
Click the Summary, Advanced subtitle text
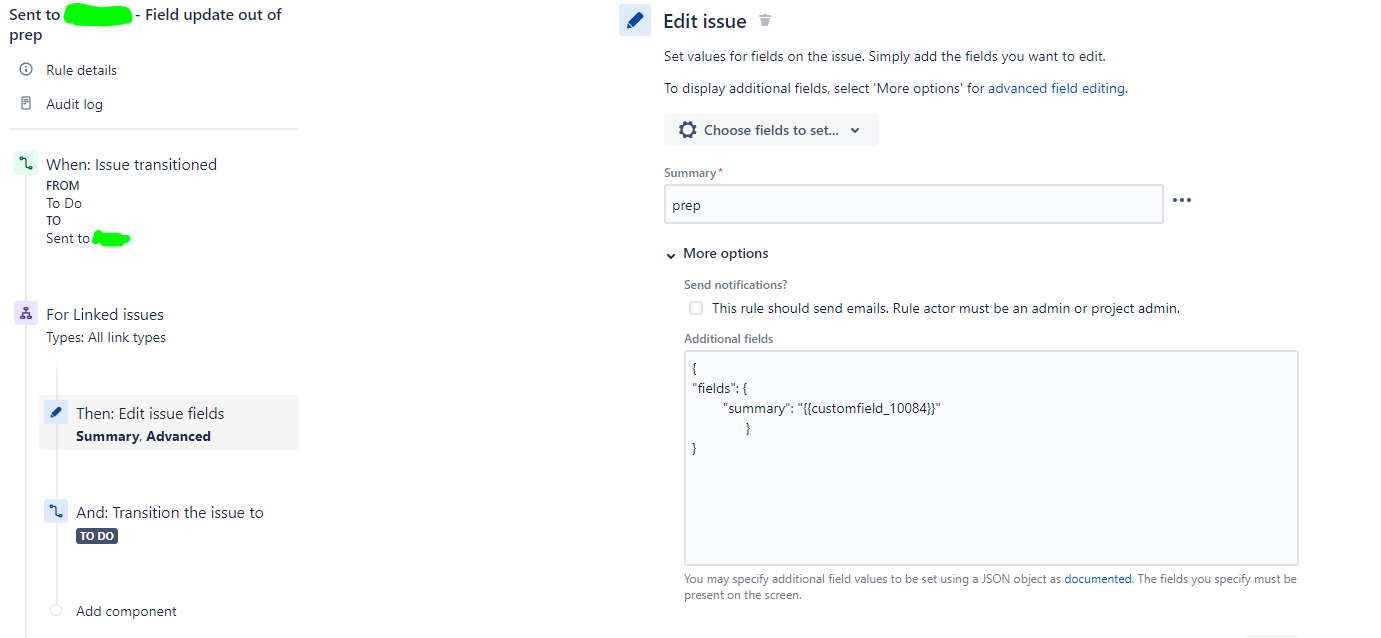click(x=143, y=436)
